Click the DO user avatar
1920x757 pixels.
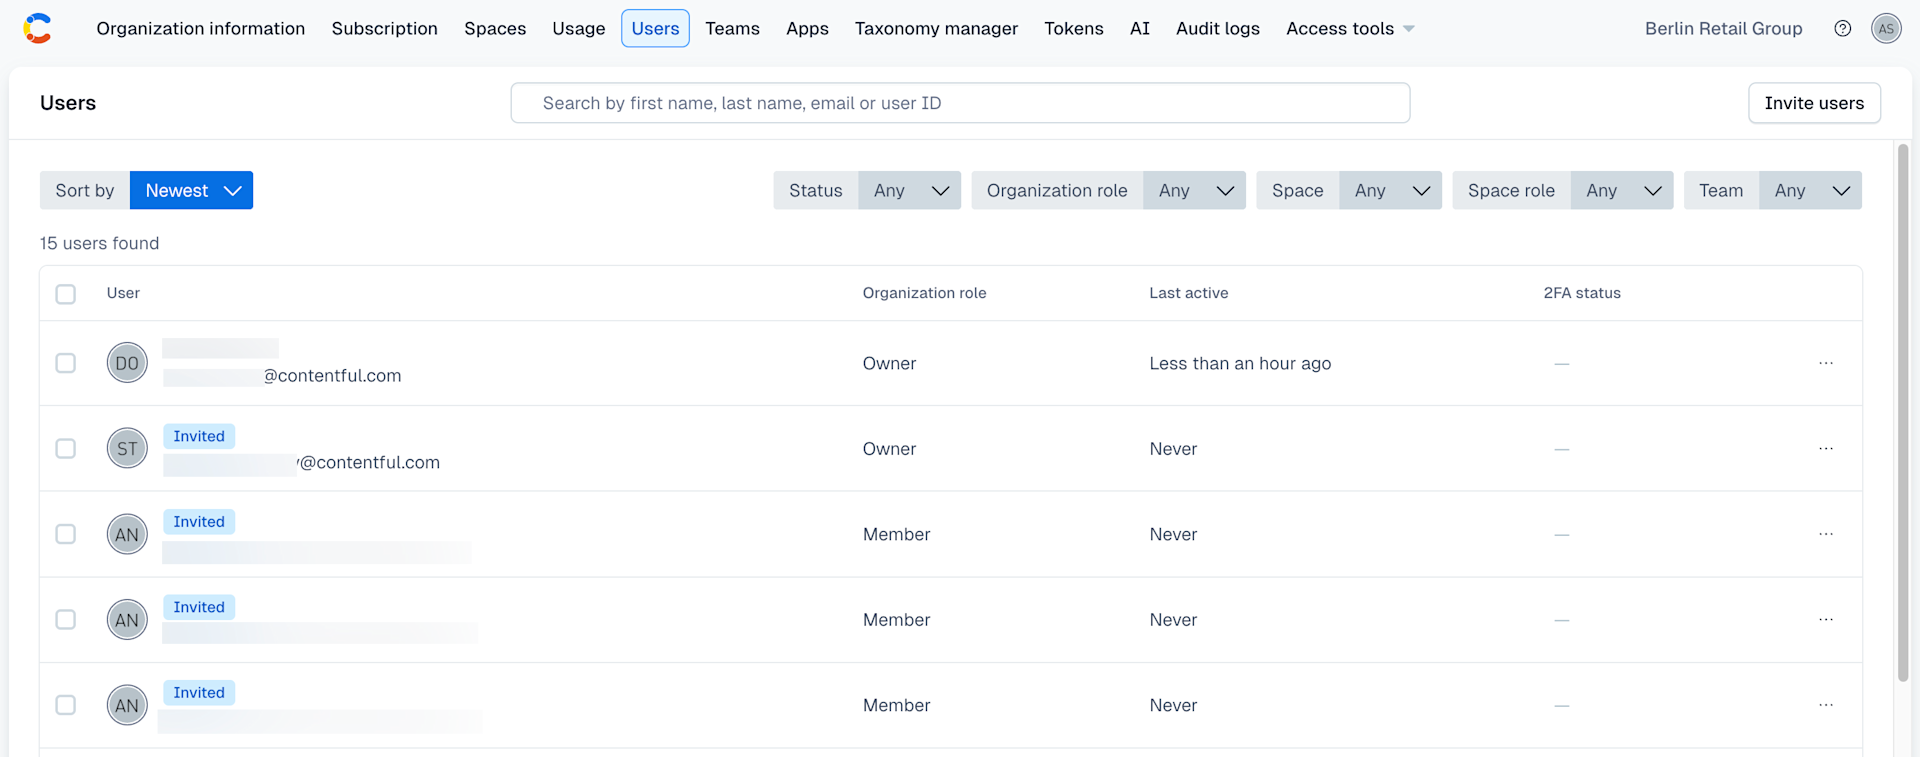[x=127, y=363]
